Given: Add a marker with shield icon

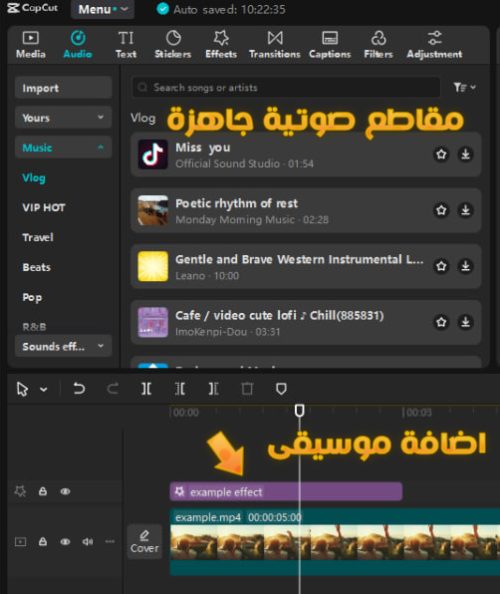Looking at the screenshot, I should (281, 389).
